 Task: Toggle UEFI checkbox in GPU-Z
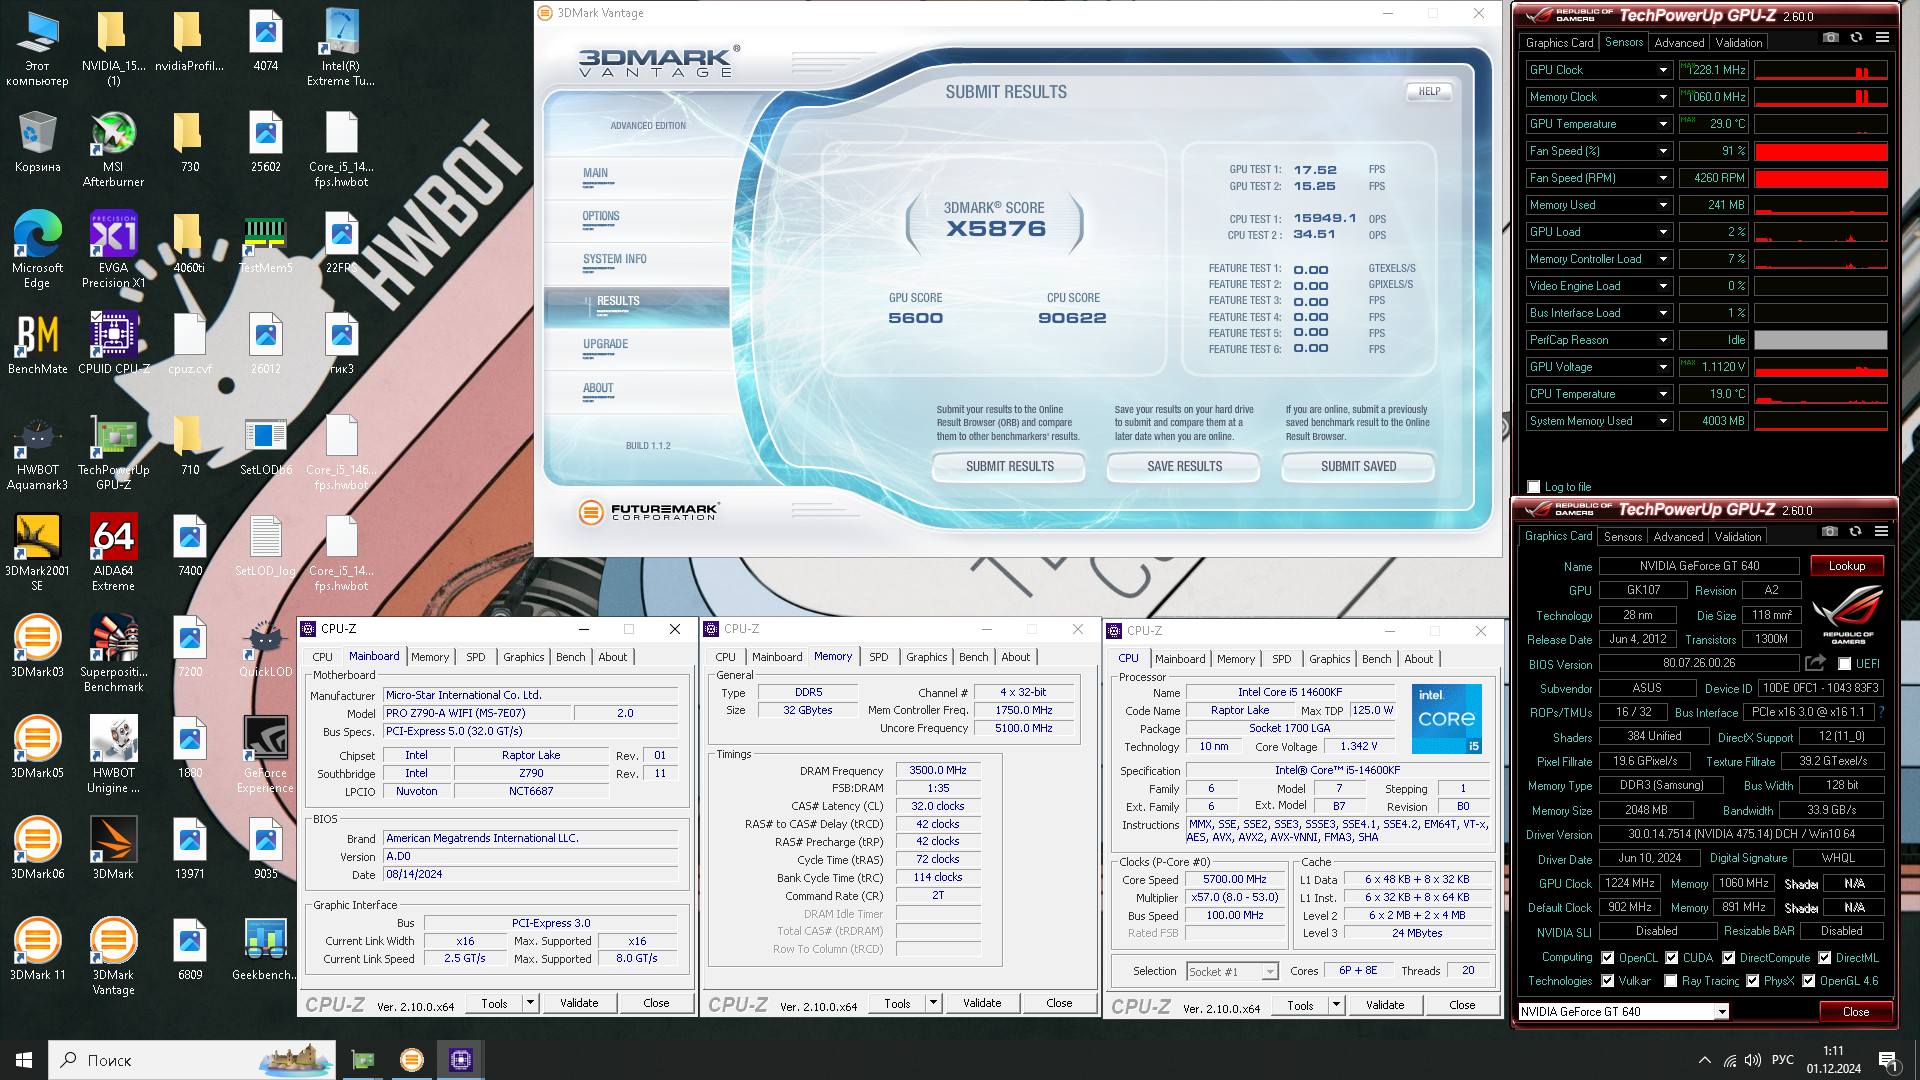(x=1845, y=664)
